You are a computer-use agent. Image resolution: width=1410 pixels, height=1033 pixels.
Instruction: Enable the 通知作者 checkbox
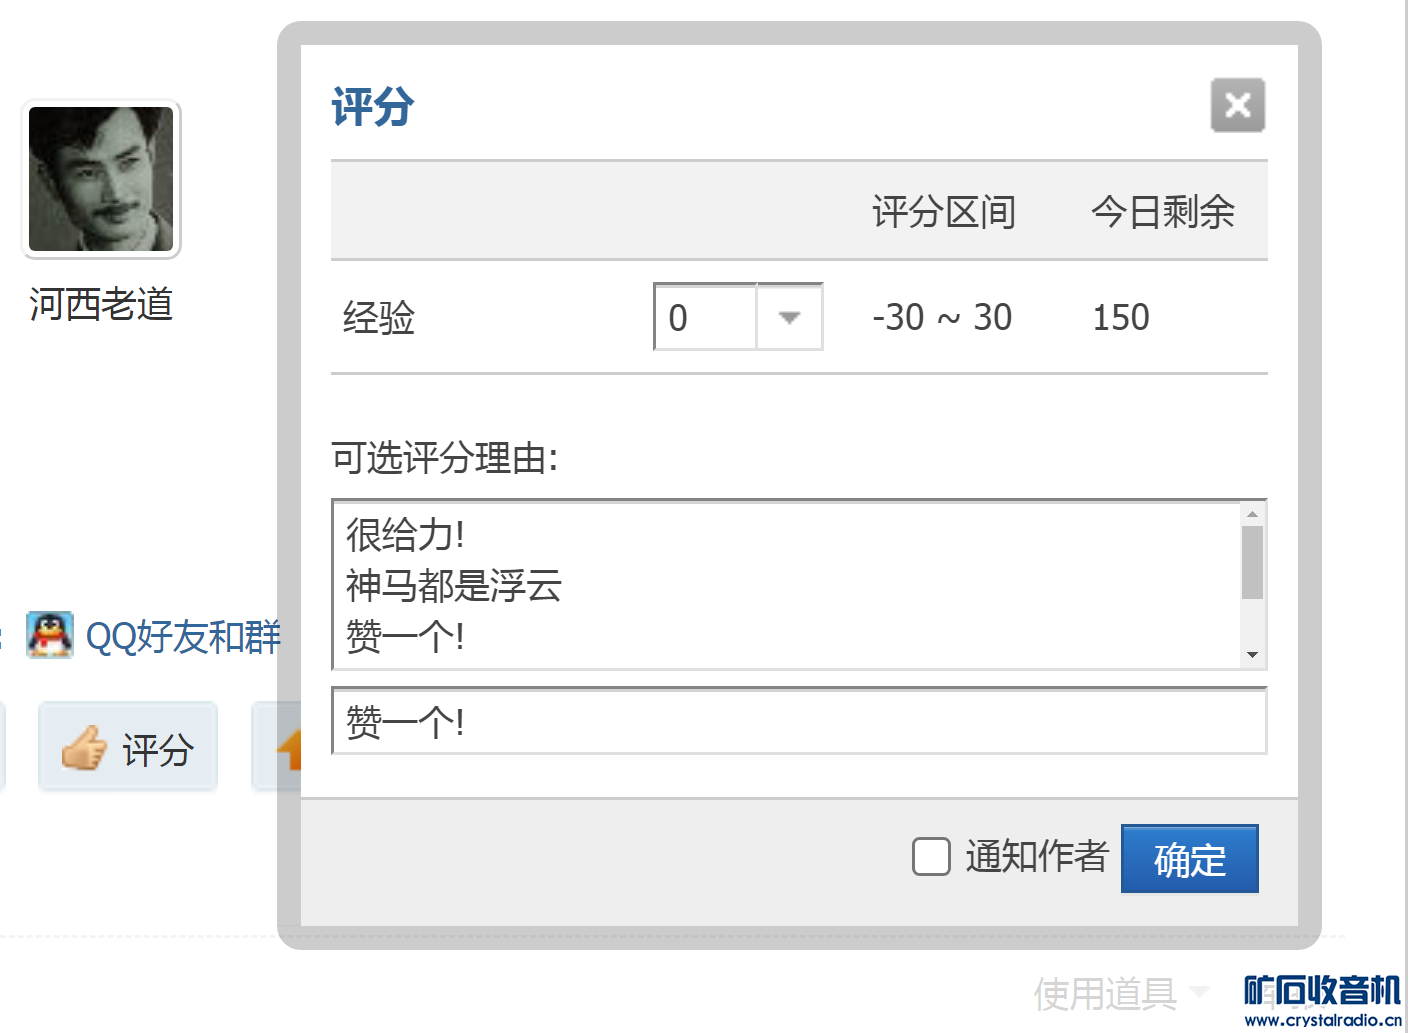tap(931, 857)
